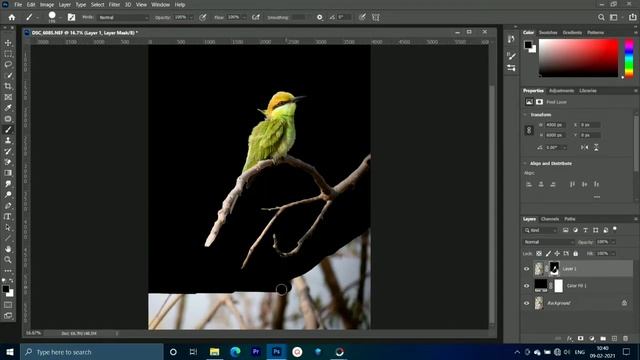Click the Add layer mask icon
Screen dimensions: 640x360
[x=580, y=338]
